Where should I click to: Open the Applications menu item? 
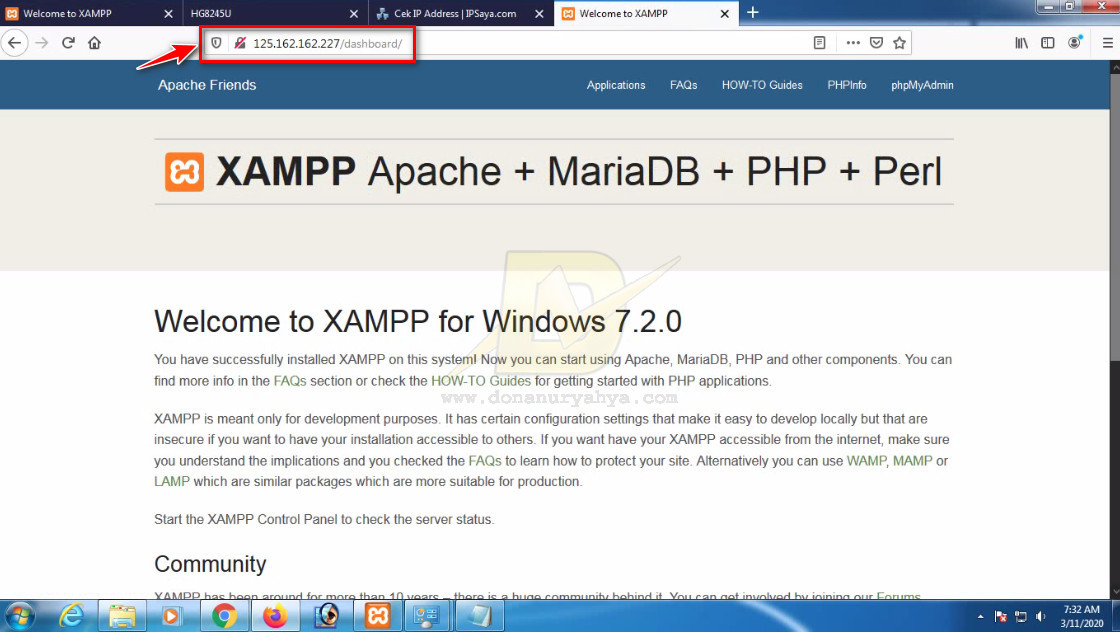616,85
